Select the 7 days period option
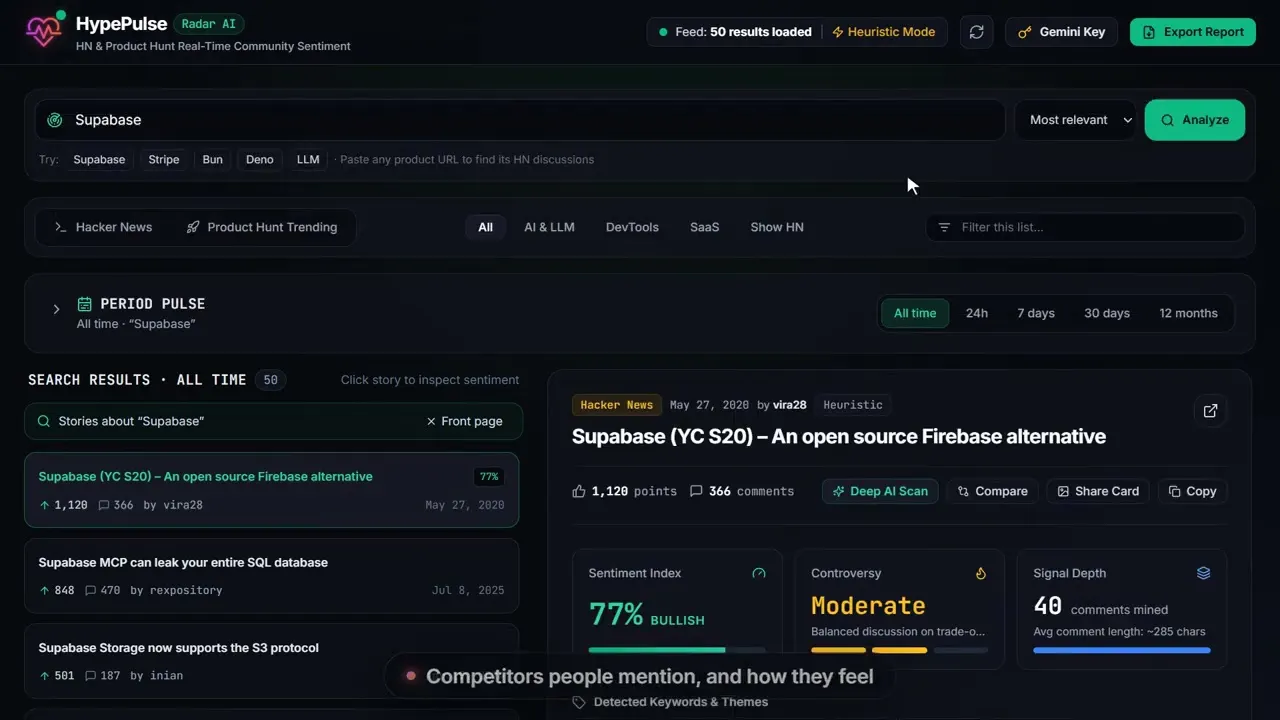Screen dimensions: 1280x720 (x=1036, y=313)
